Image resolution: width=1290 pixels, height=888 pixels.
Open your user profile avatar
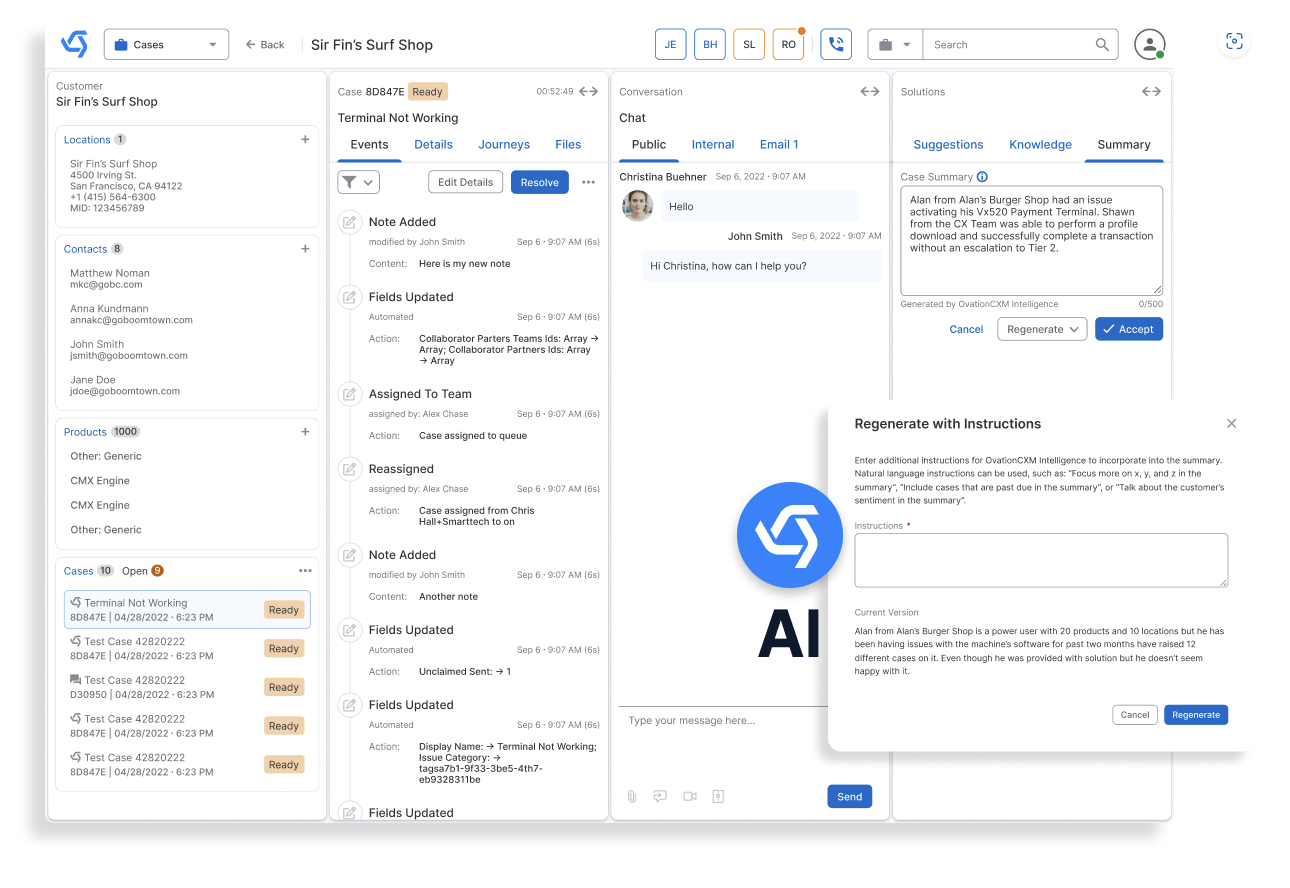point(1149,44)
